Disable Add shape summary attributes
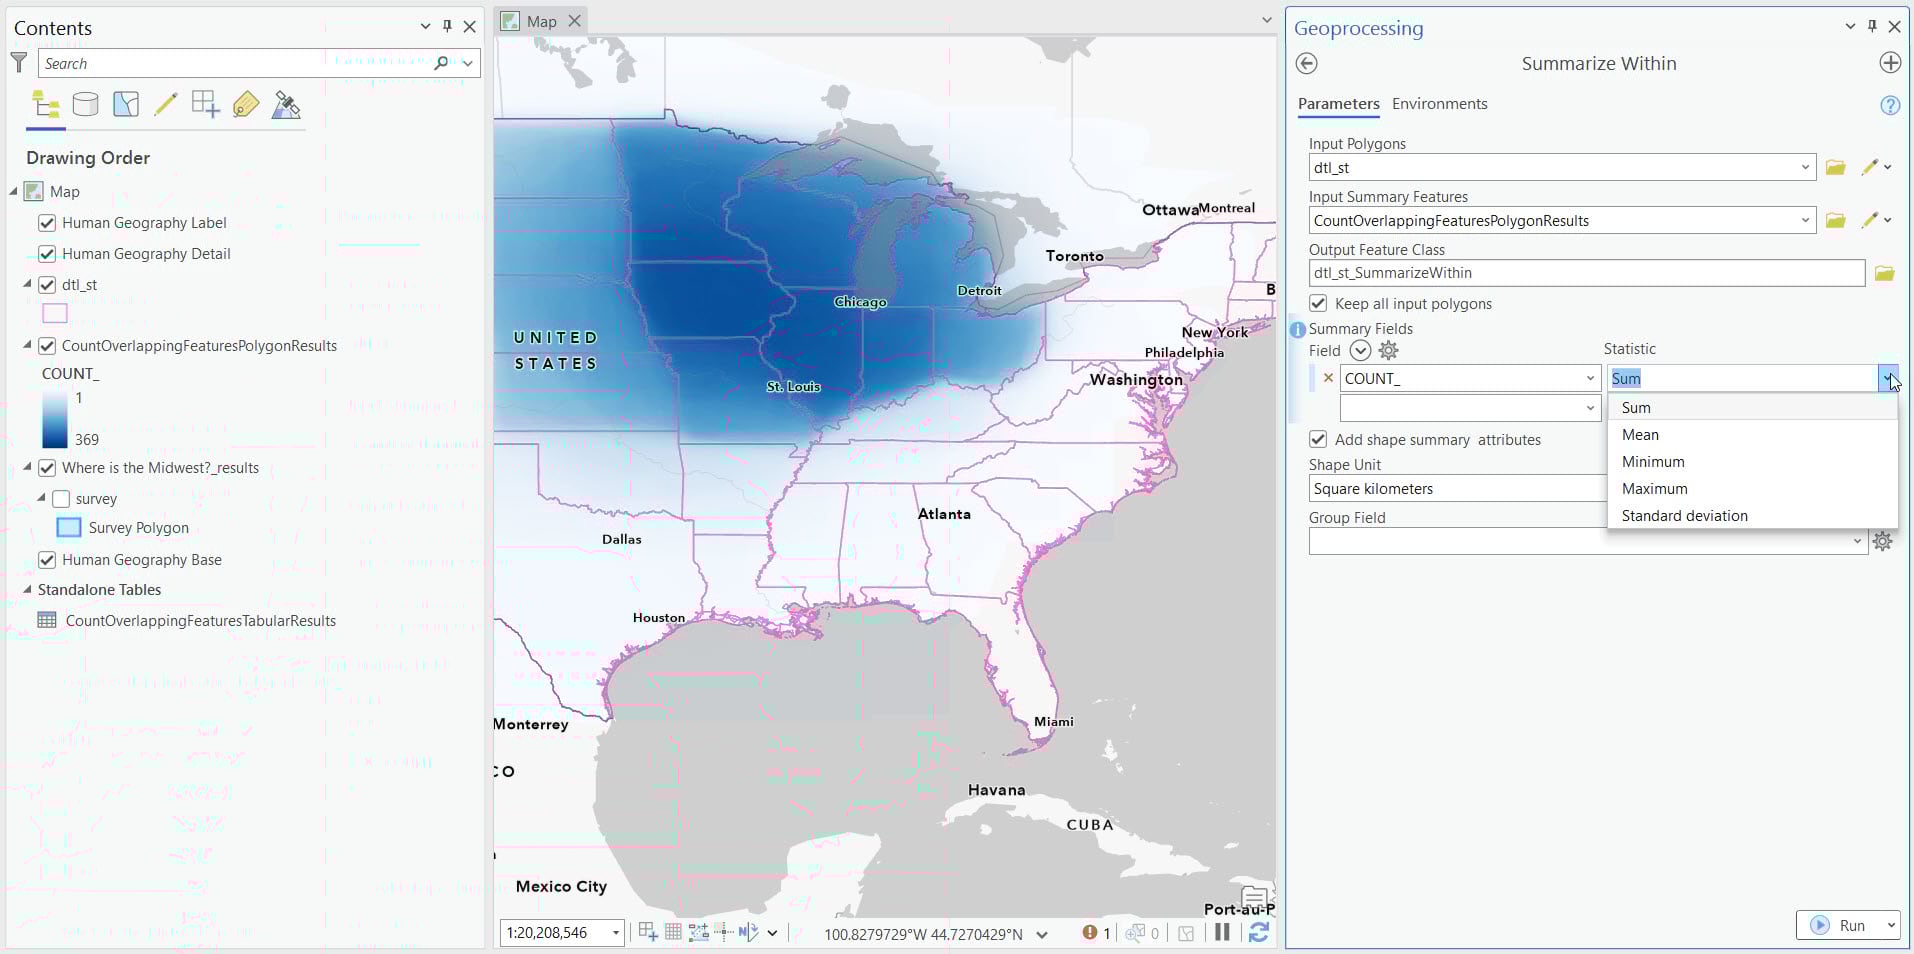The image size is (1914, 954). (1318, 439)
